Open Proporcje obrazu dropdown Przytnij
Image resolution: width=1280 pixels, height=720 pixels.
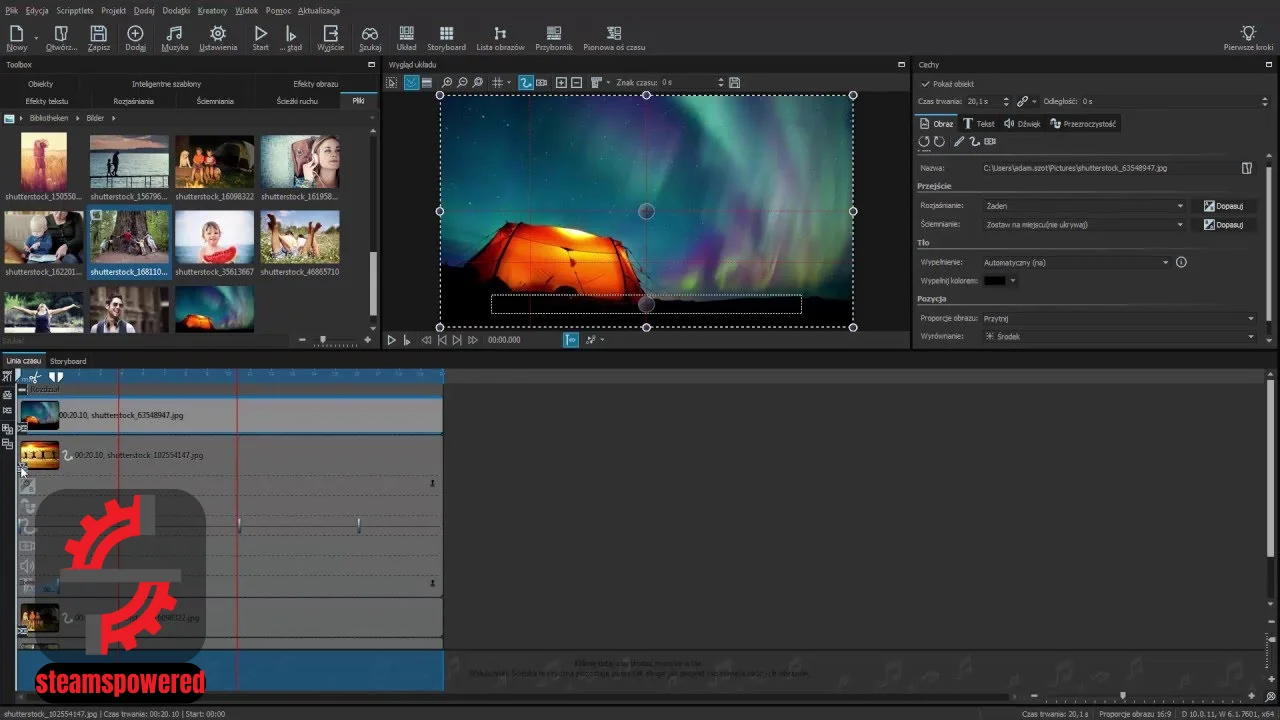point(1118,318)
